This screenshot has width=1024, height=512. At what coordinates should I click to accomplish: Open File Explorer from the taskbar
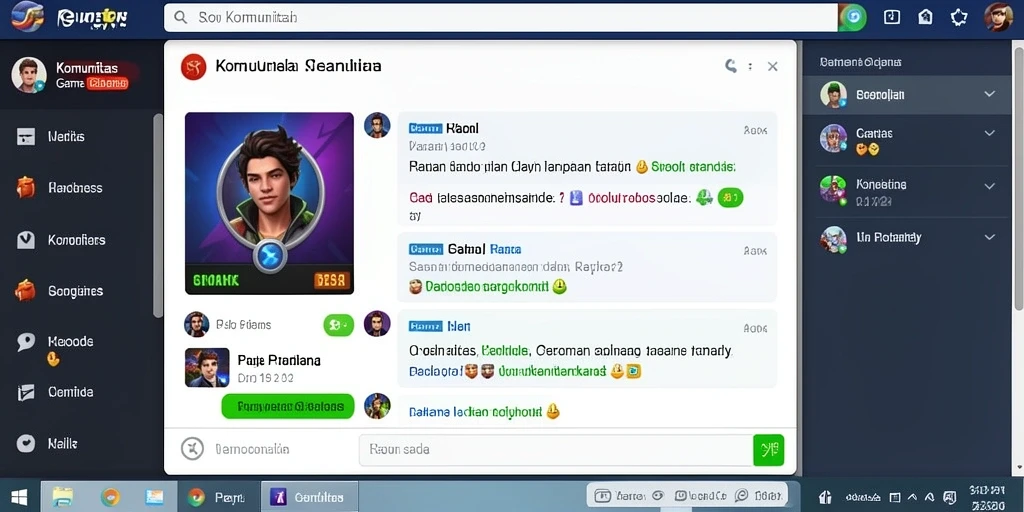point(63,498)
